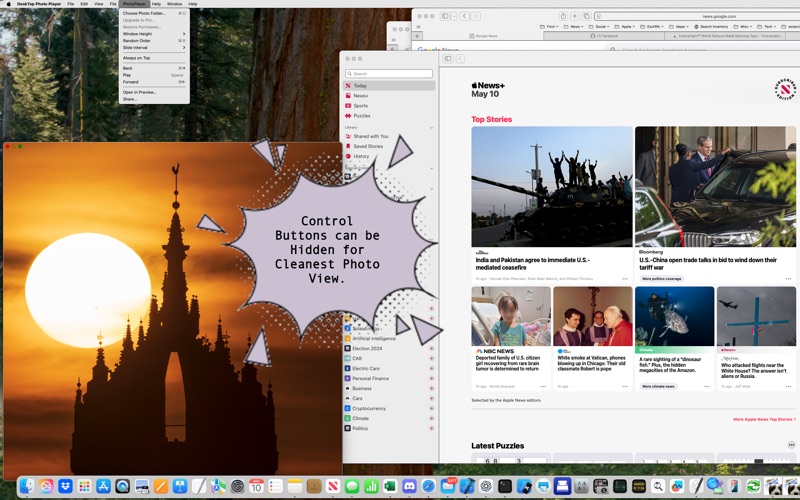800x500 pixels.
Task: Open the App Store Dock icon
Action: (103, 486)
